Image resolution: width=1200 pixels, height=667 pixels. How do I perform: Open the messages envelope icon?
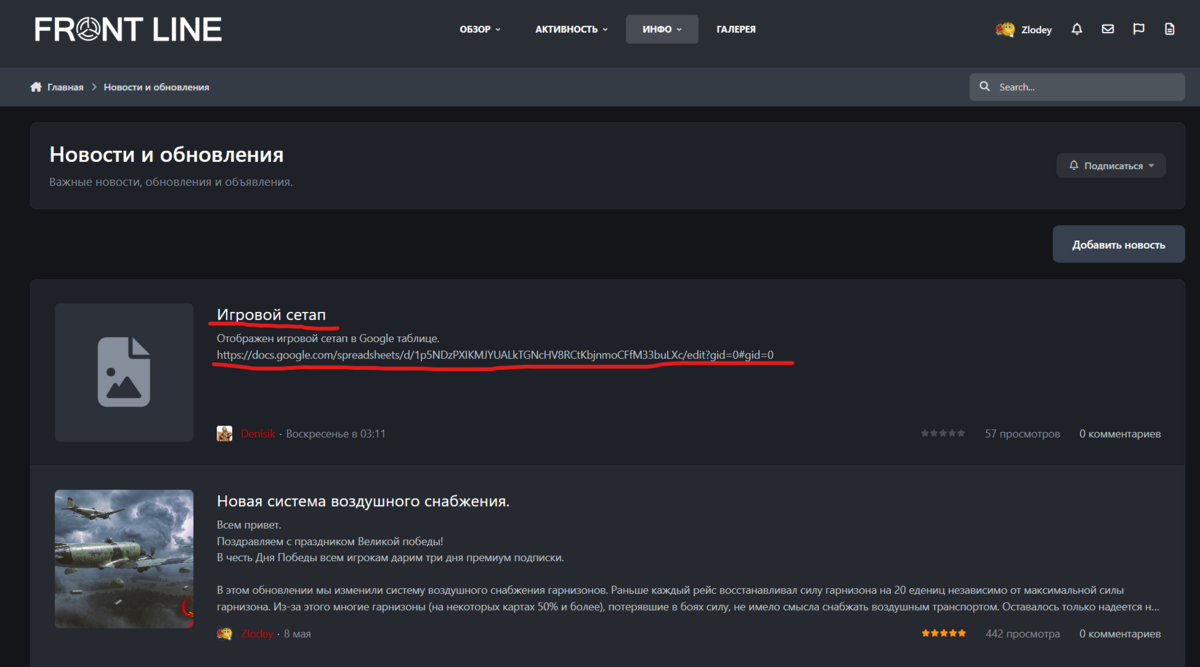(x=1108, y=29)
